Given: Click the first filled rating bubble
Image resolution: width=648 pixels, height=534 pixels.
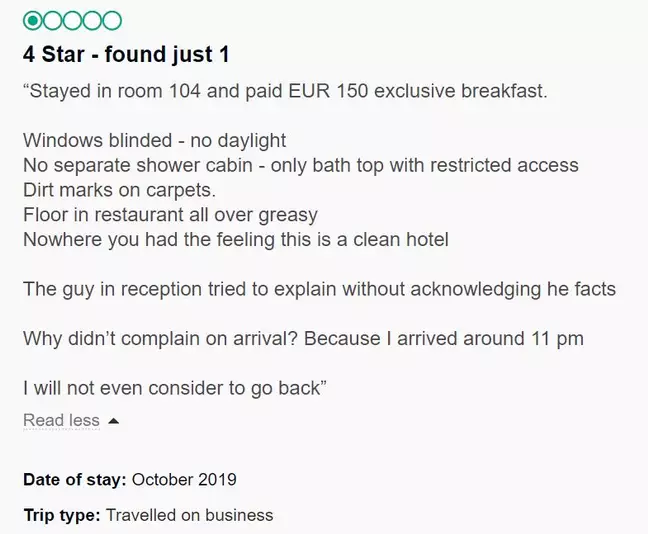Looking at the screenshot, I should click(x=32, y=20).
